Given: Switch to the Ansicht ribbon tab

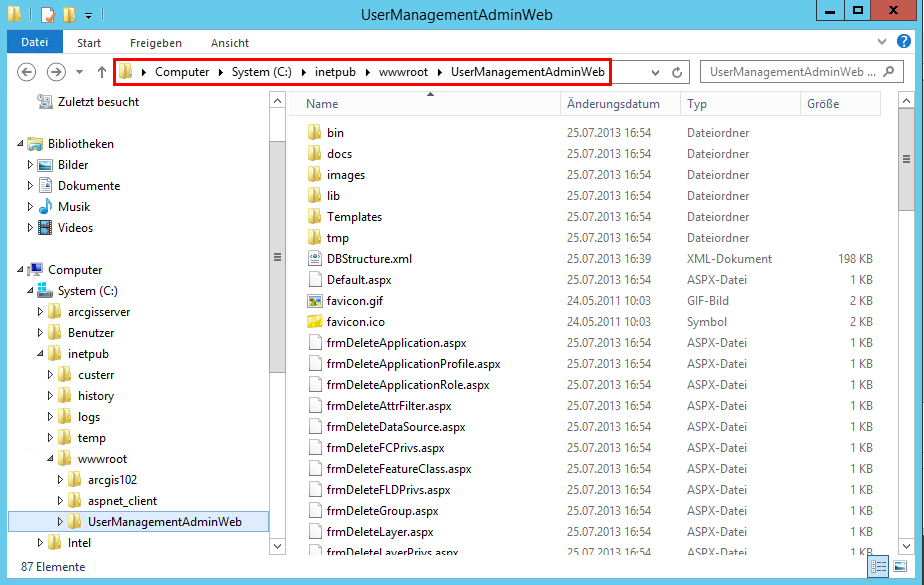Looking at the screenshot, I should click(x=229, y=43).
